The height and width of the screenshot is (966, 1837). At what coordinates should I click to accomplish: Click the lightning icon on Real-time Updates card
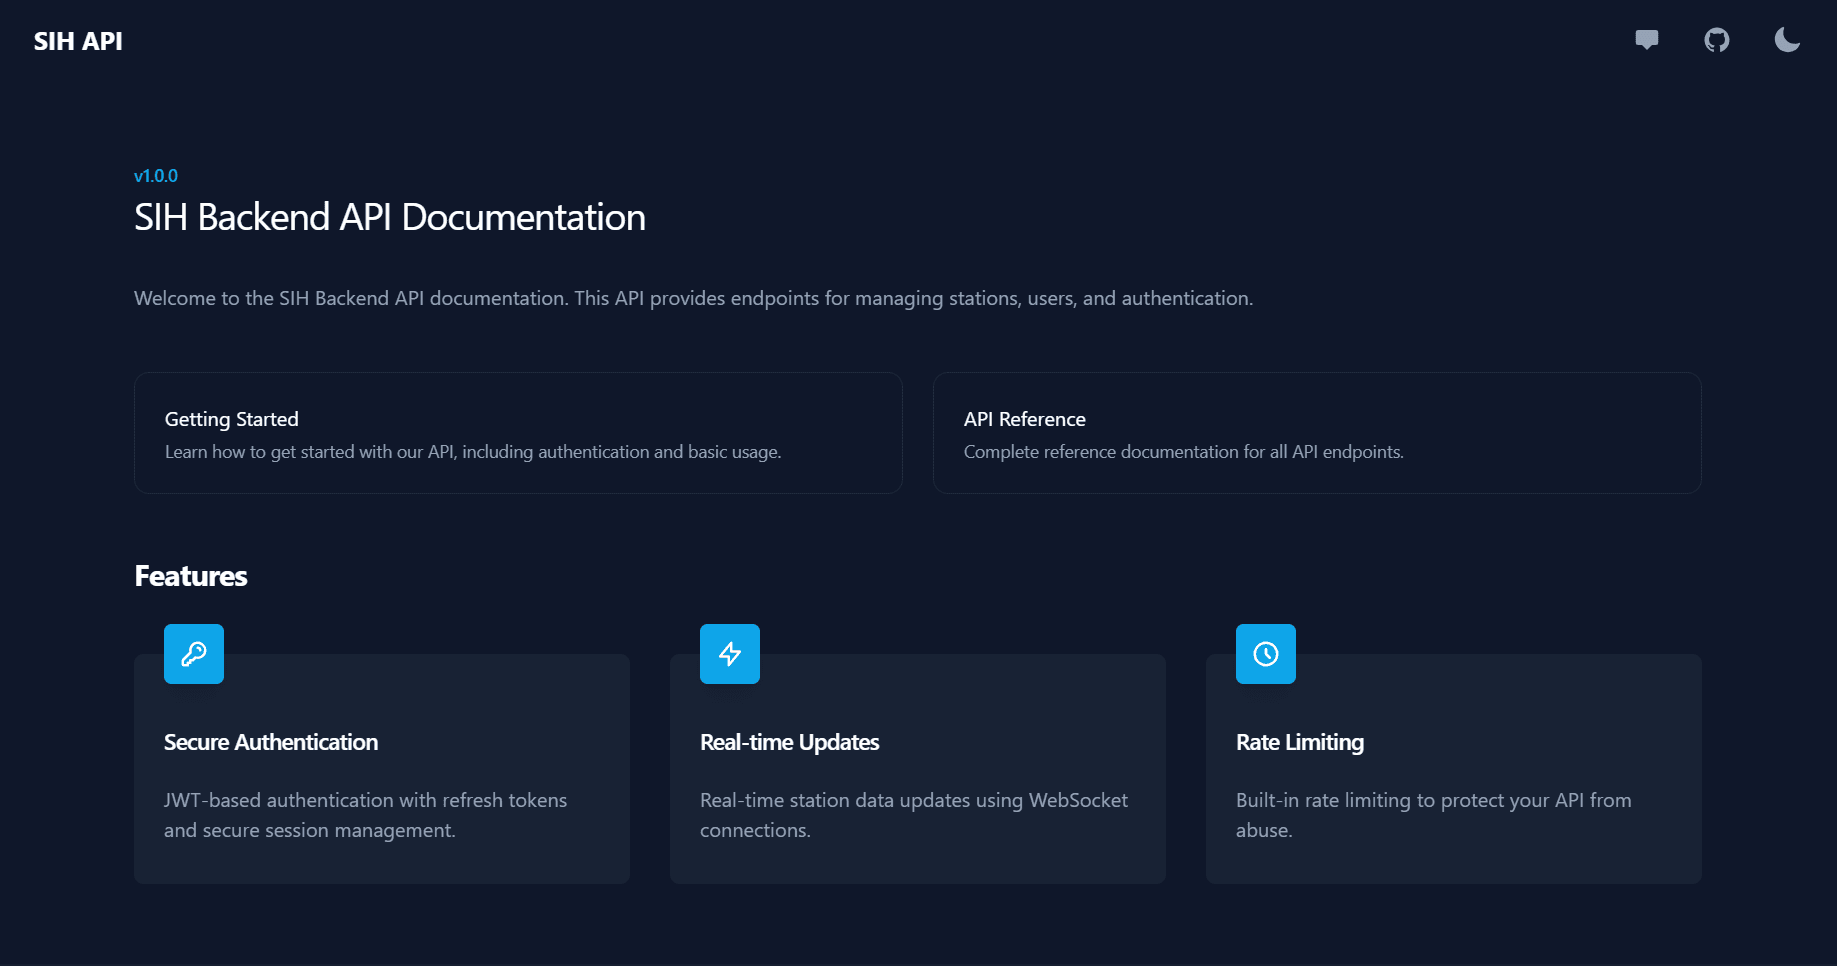tap(729, 654)
